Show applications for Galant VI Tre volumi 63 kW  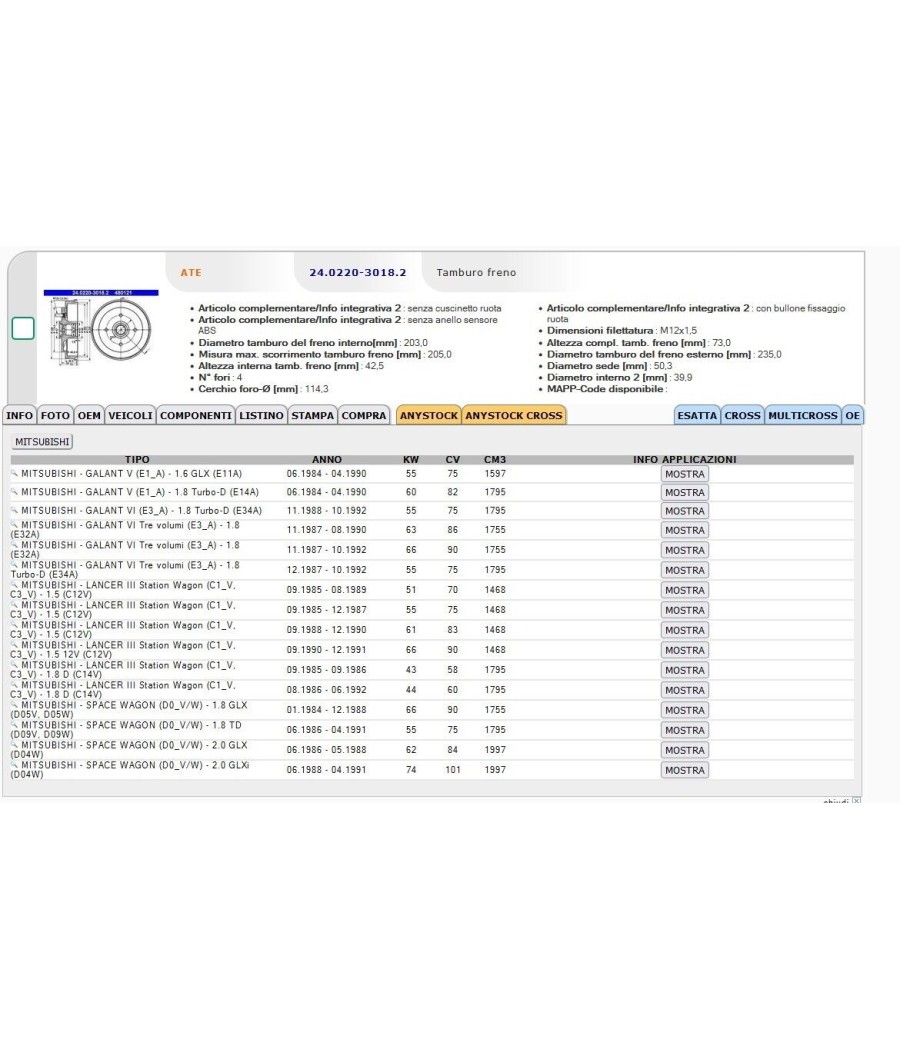click(684, 530)
